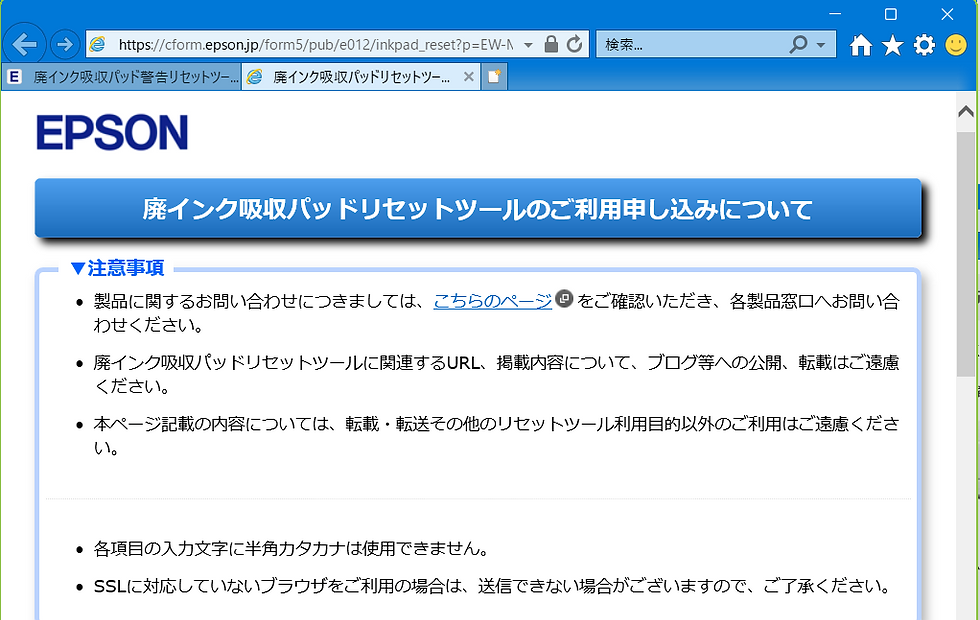Image resolution: width=980 pixels, height=620 pixels.
Task: Go to the home page via the house icon
Action: pyautogui.click(x=861, y=45)
